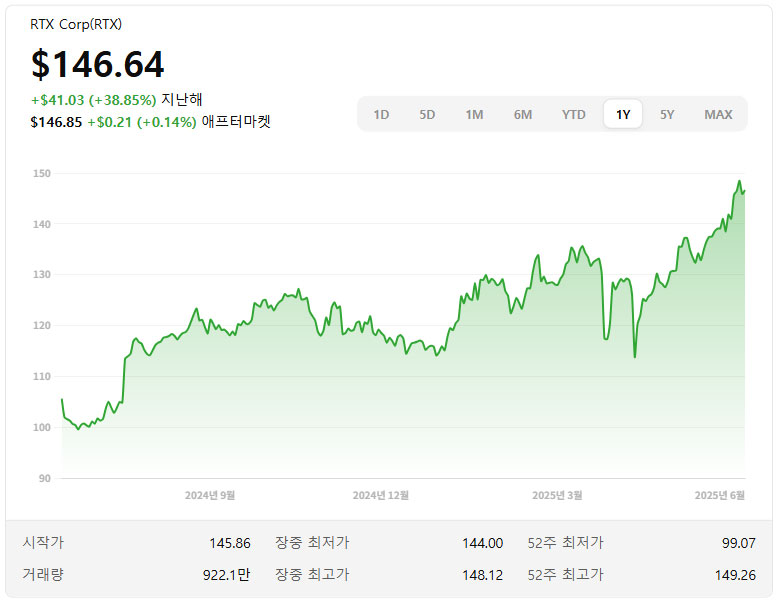Click the 52주 최저가 value 99.07
Viewport: 778px width, 602px height.
pyautogui.click(x=738, y=543)
